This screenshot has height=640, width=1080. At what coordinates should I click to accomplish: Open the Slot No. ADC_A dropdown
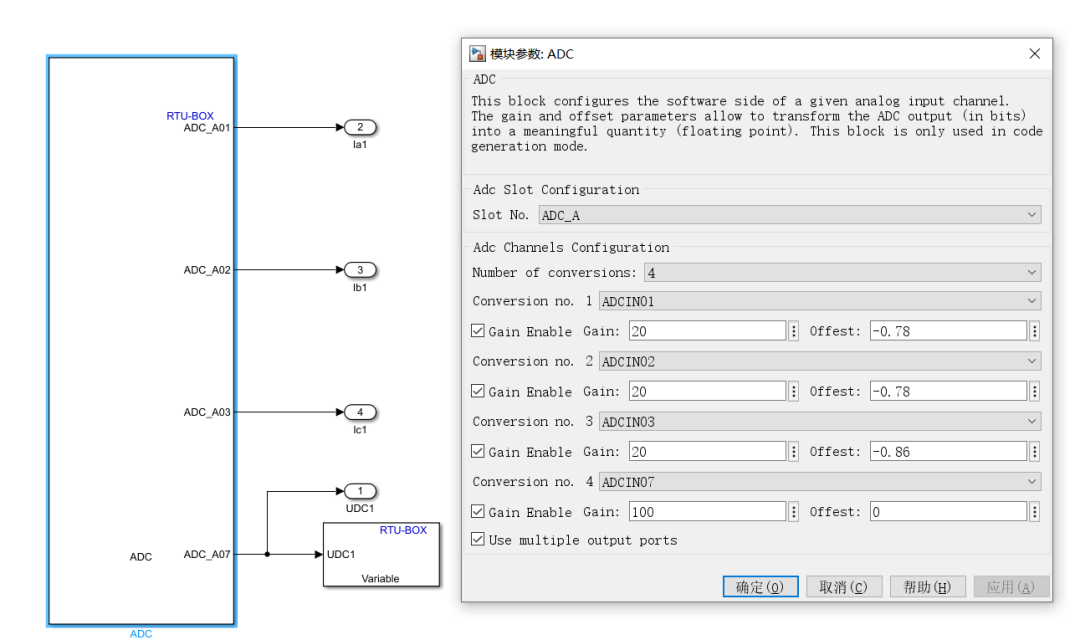789,215
